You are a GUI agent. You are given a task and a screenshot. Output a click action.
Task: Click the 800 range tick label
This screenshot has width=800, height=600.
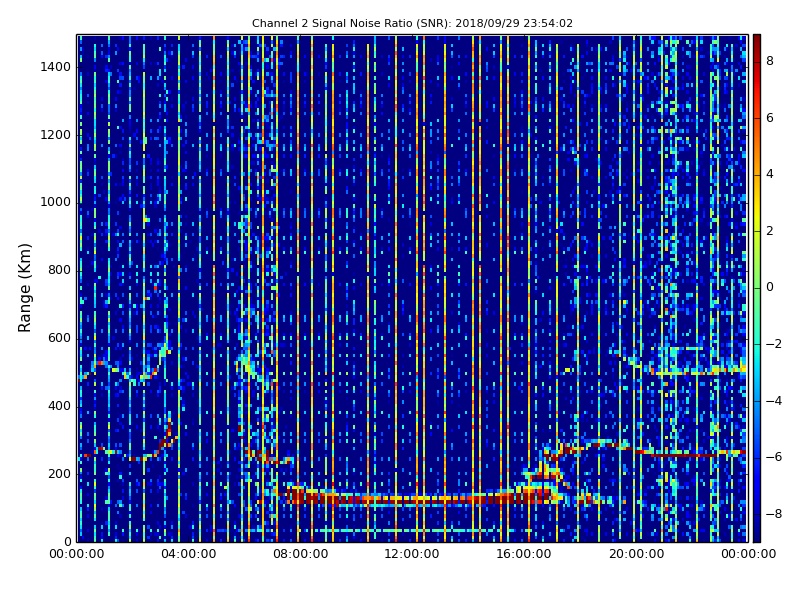[x=59, y=270]
